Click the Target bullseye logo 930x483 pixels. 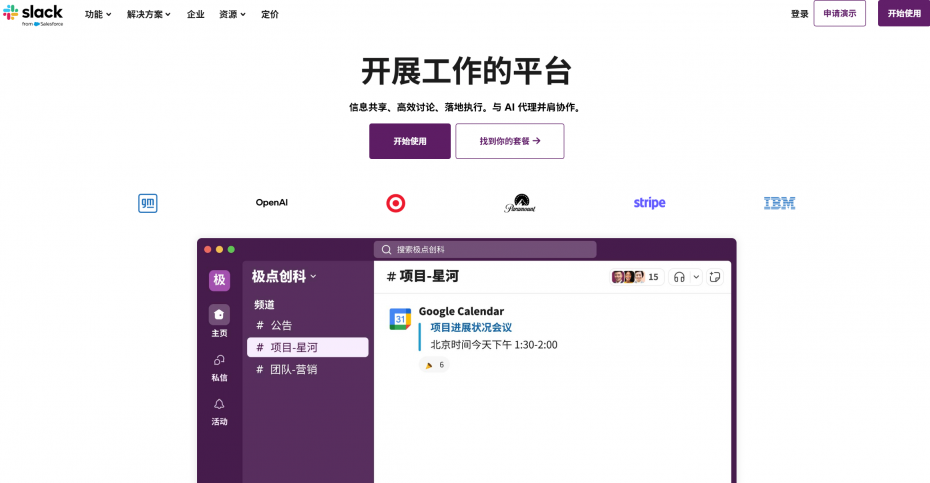[396, 204]
